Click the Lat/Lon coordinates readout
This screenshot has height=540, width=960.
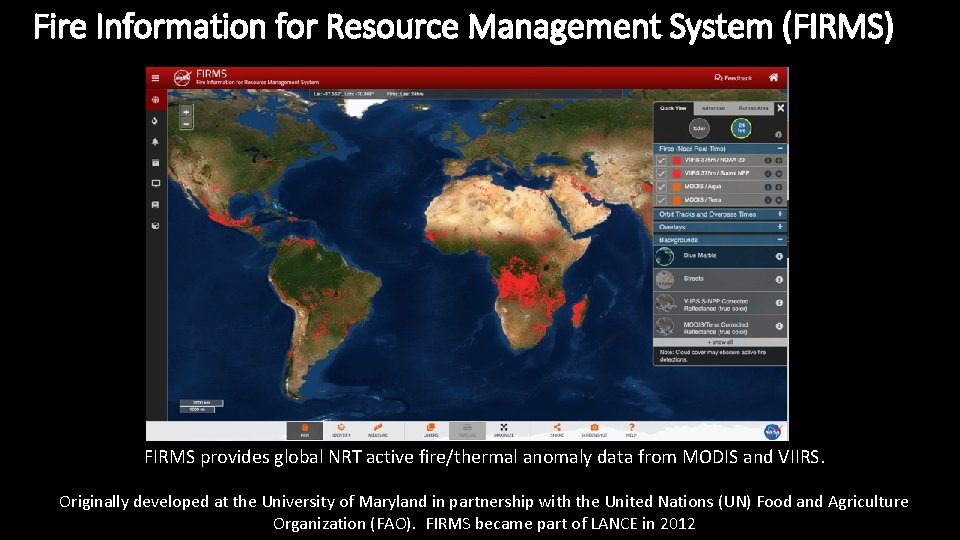click(343, 94)
